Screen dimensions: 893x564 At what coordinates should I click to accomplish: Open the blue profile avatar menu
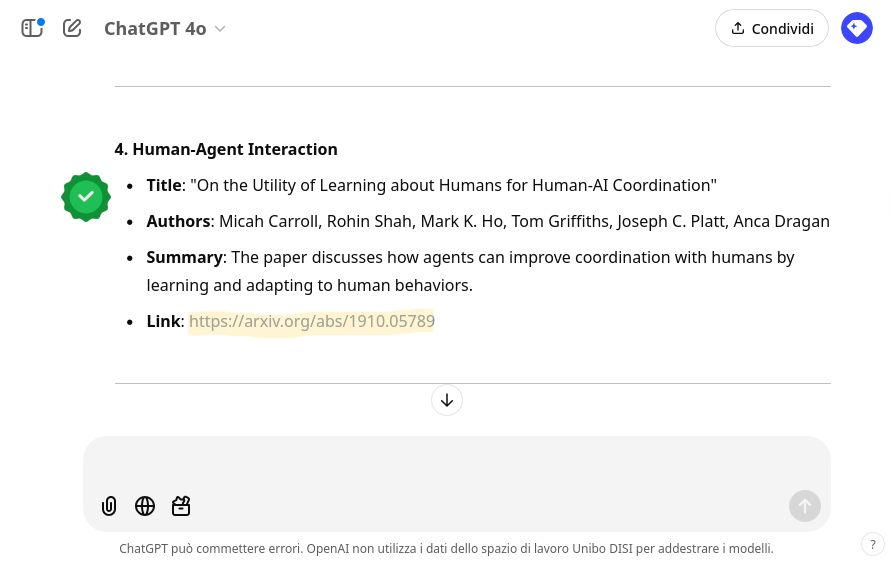(857, 28)
